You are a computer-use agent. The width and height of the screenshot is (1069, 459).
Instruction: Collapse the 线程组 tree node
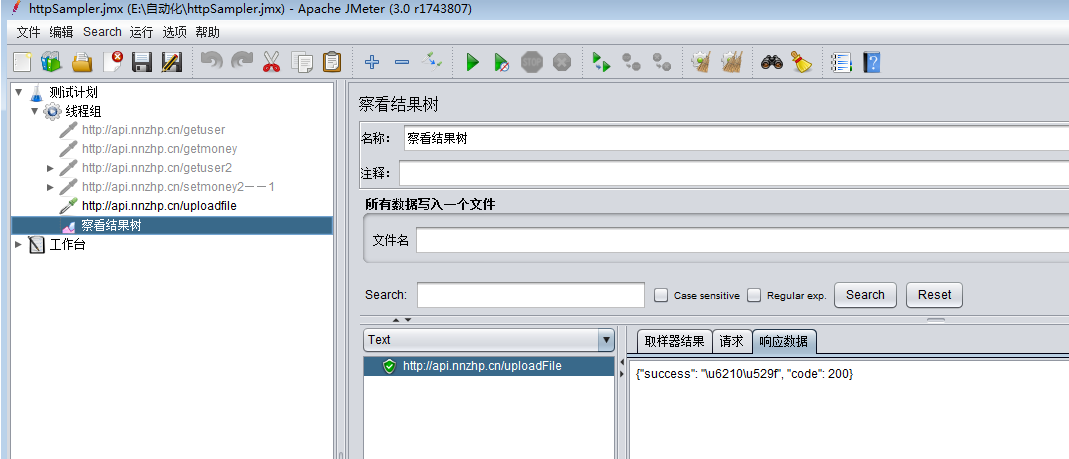click(x=35, y=110)
